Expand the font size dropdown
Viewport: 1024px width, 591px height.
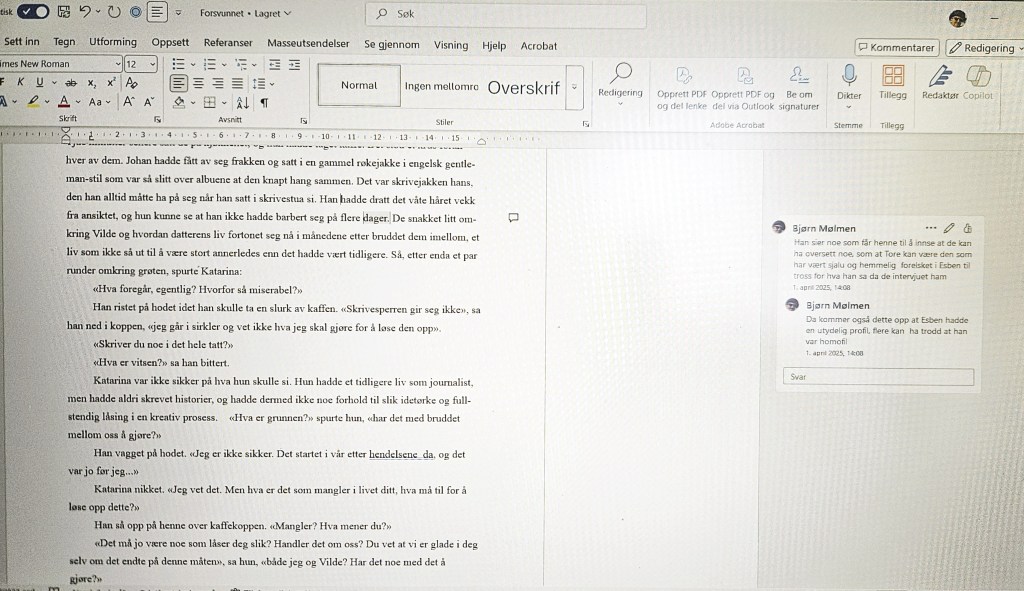tap(152, 64)
